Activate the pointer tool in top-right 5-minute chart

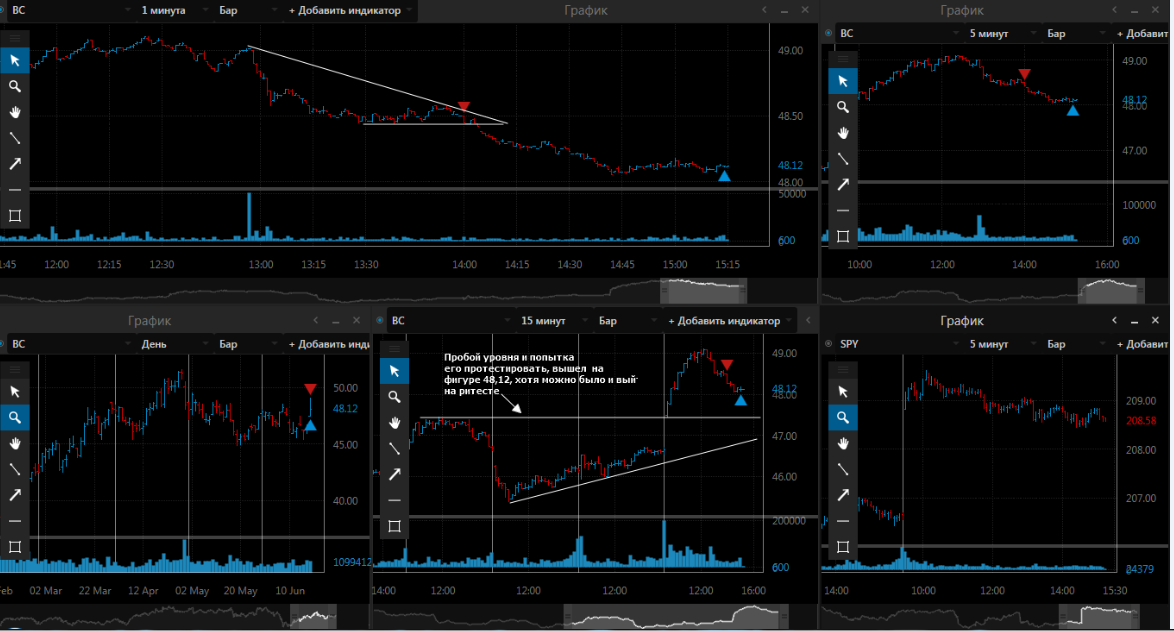pyautogui.click(x=842, y=81)
